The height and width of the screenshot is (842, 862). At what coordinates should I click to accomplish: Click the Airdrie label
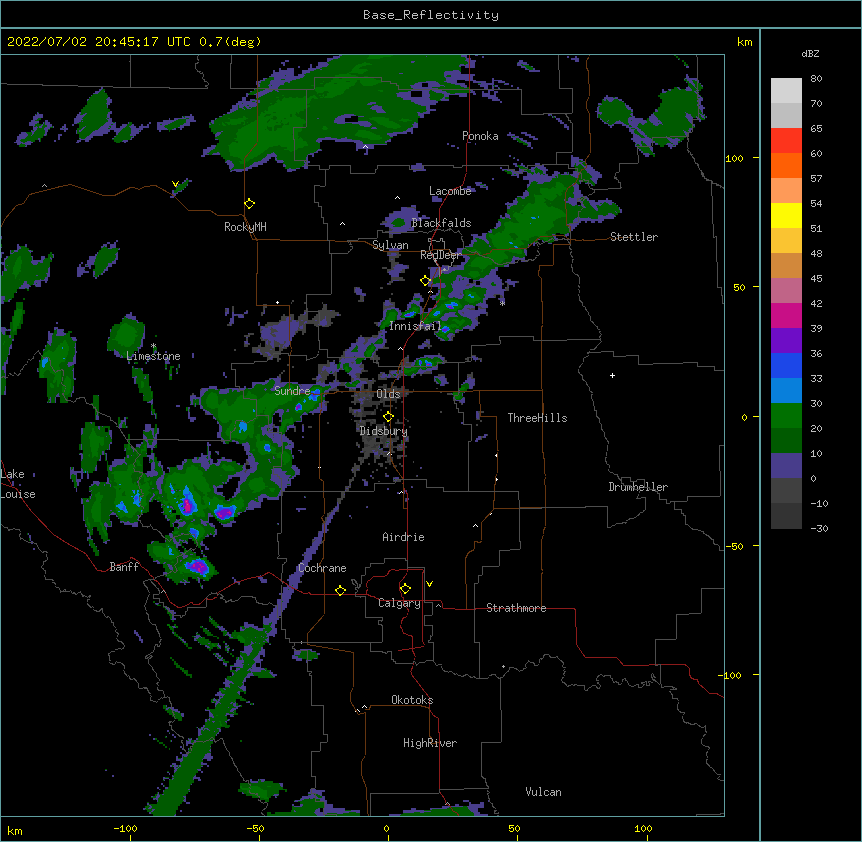403,537
